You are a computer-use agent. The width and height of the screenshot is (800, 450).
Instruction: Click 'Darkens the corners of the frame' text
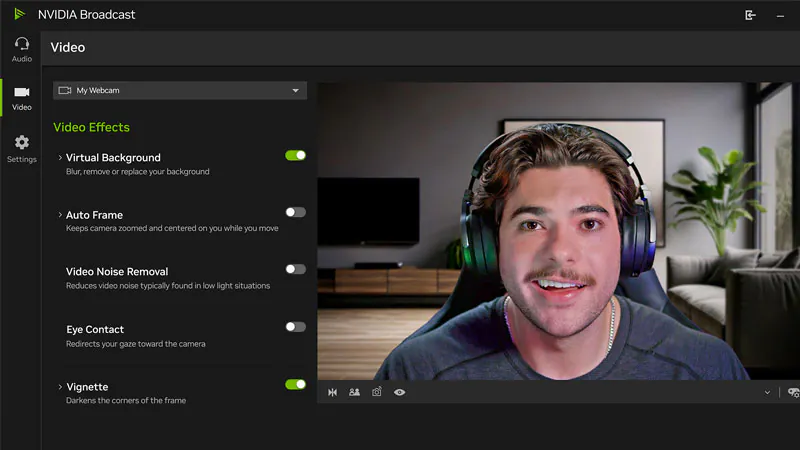[126, 401]
